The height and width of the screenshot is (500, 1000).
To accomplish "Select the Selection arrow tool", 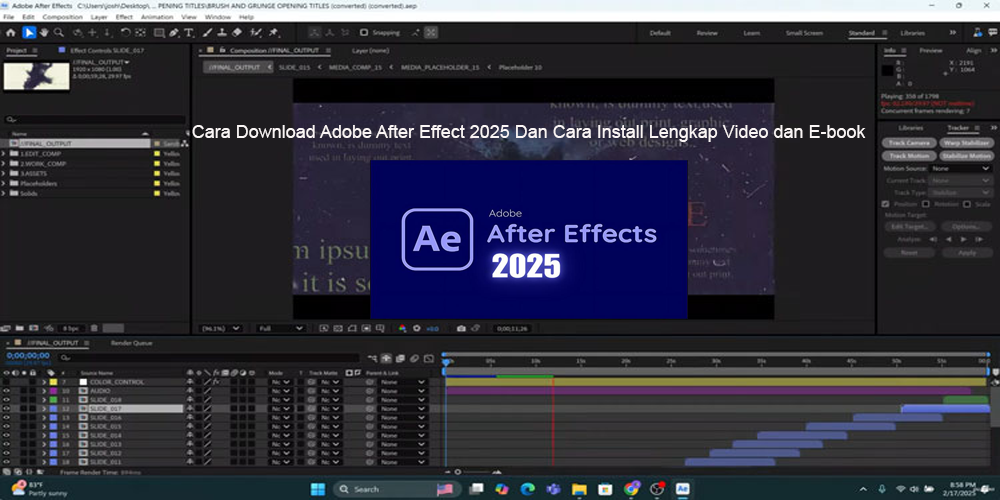I will click(29, 33).
